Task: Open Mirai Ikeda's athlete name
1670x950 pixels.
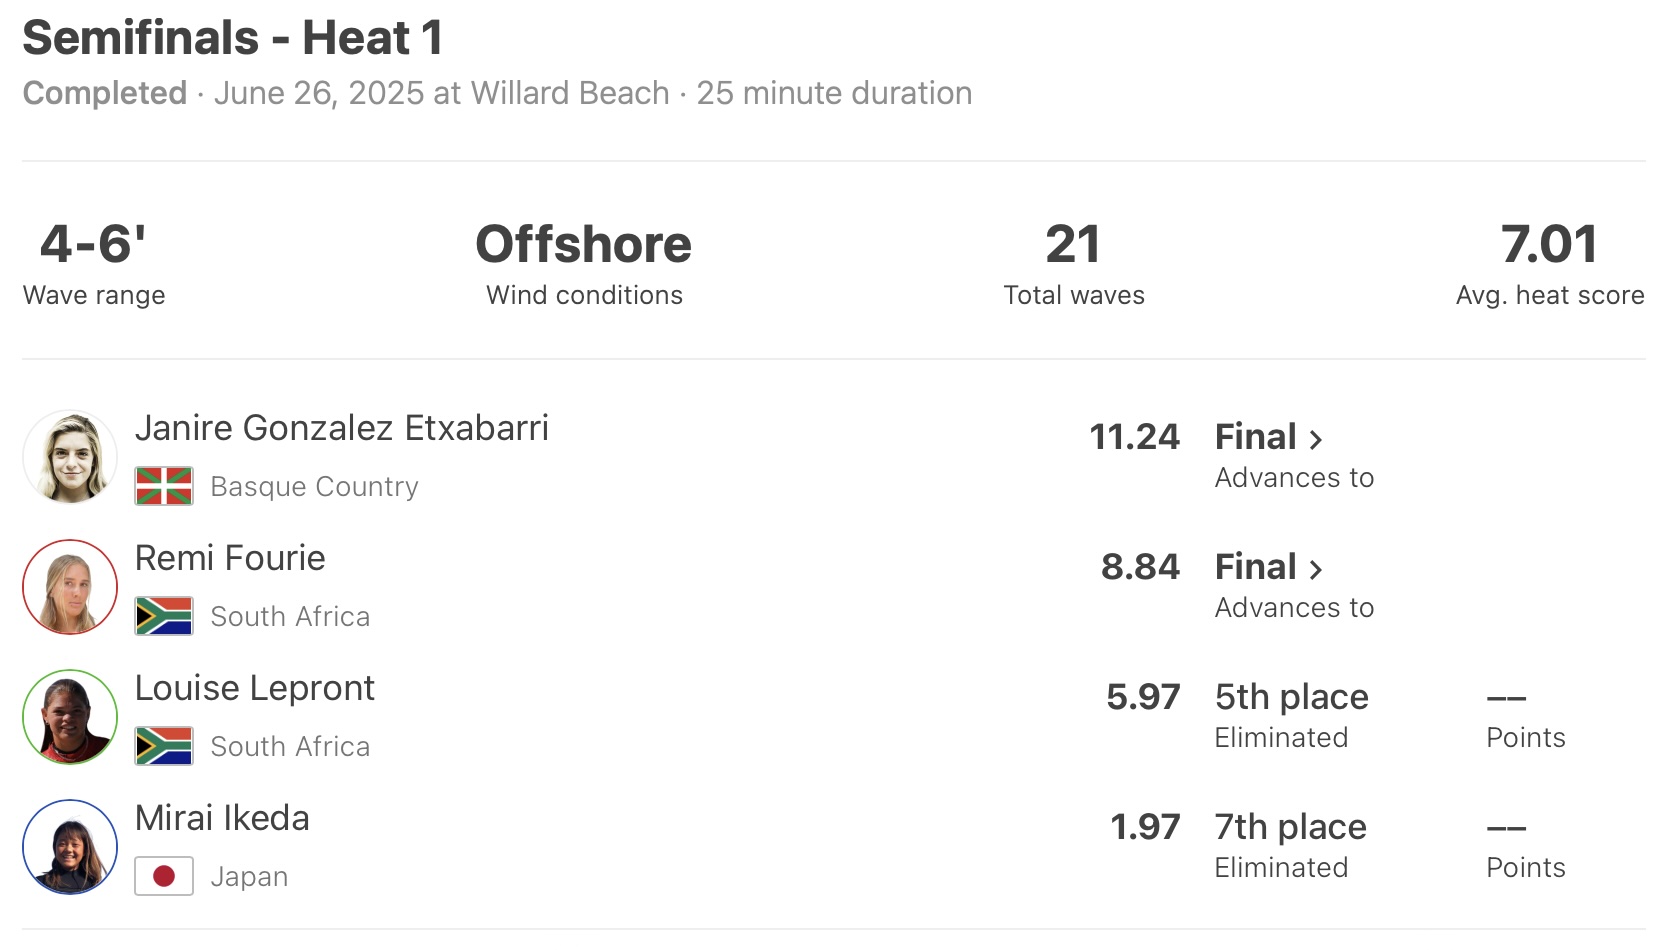Action: tap(222, 818)
